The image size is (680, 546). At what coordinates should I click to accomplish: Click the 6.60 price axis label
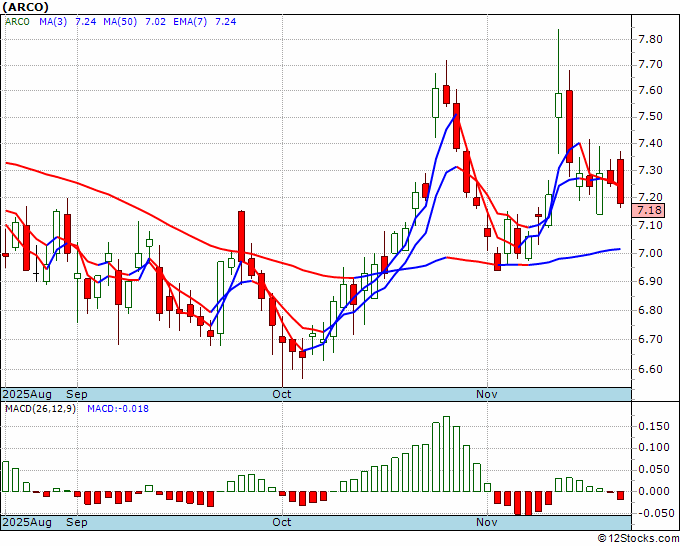click(x=650, y=369)
